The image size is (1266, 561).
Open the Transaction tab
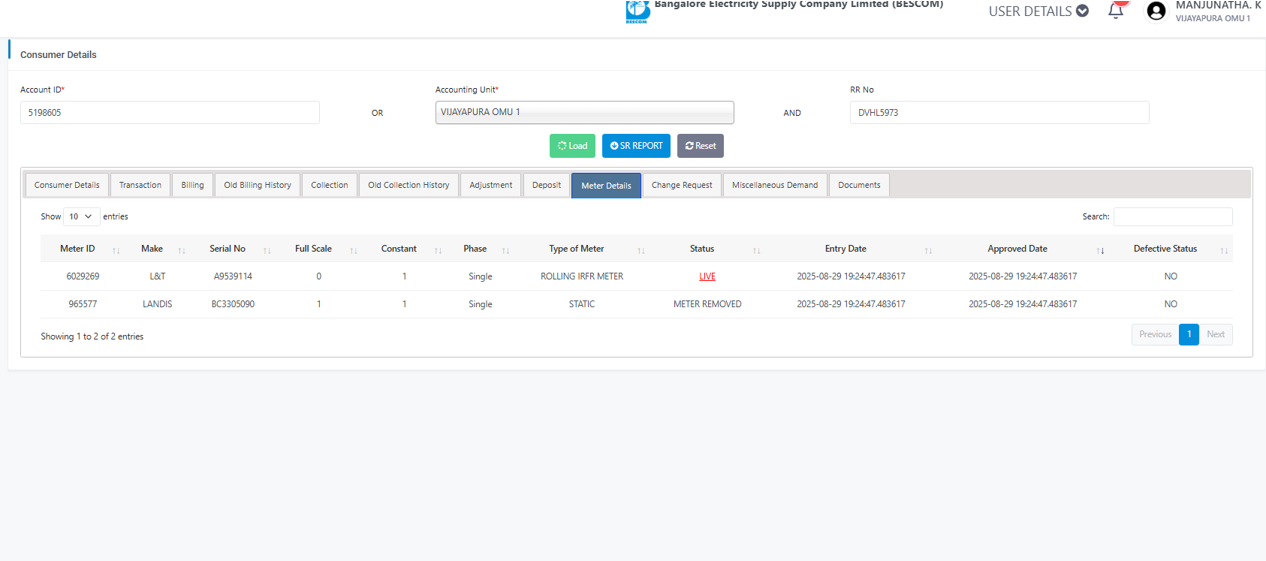click(140, 185)
